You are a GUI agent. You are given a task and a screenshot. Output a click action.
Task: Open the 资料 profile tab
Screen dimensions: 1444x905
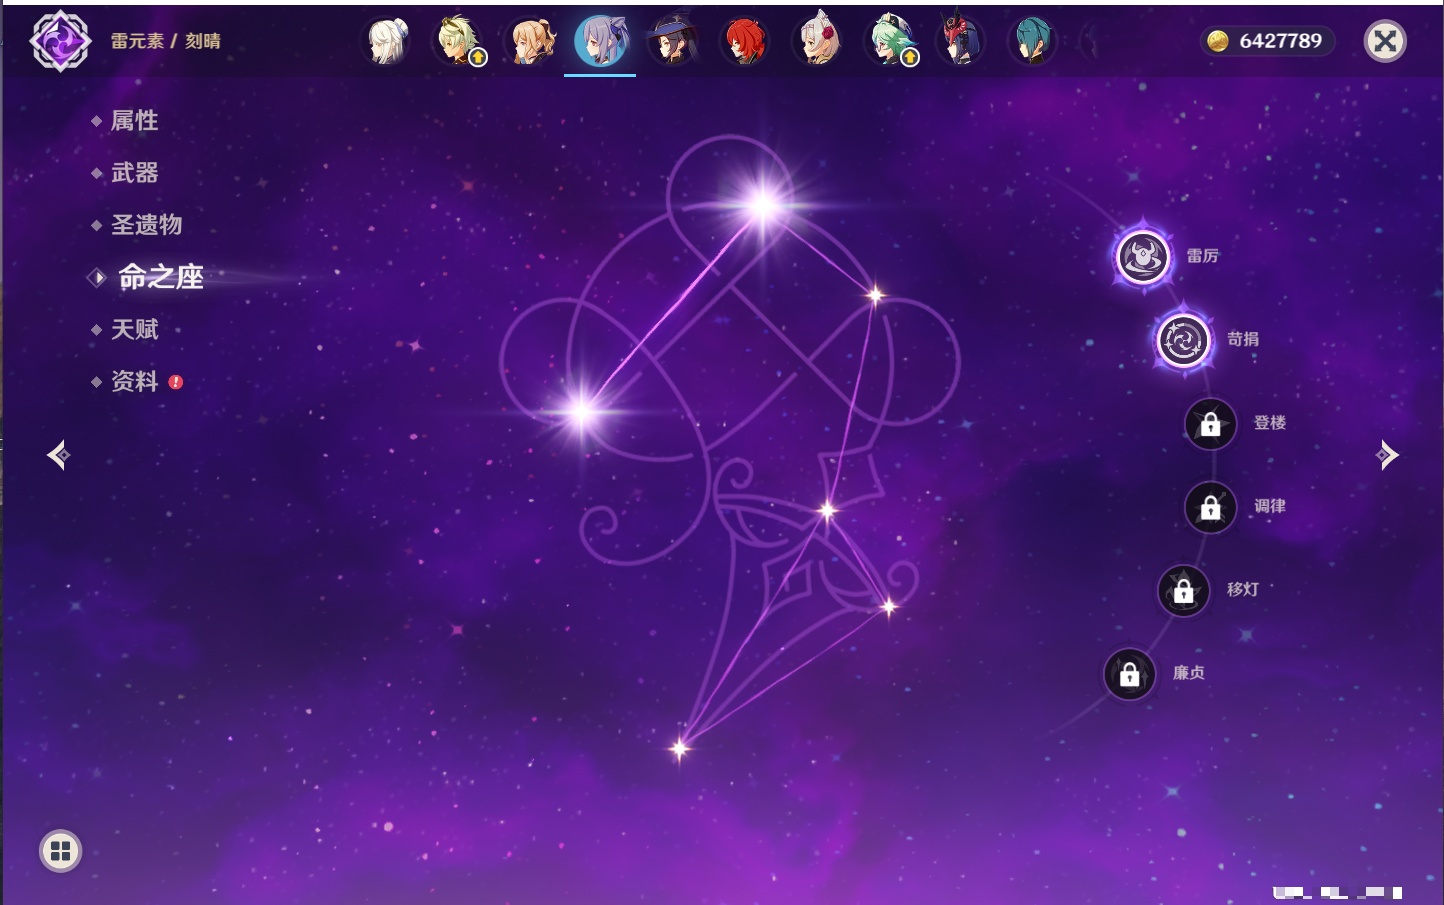click(134, 381)
